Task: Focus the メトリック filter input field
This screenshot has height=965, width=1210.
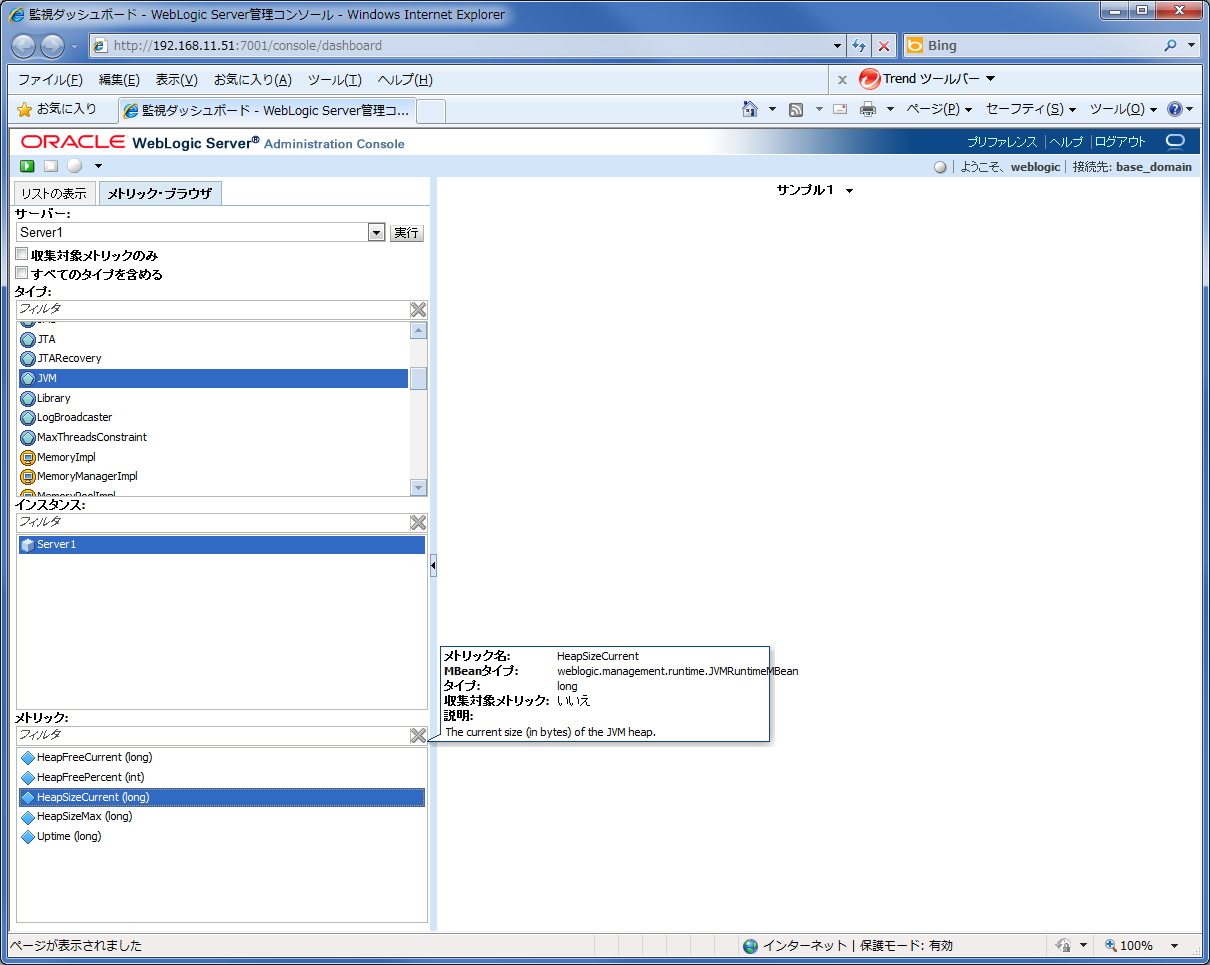Action: (212, 736)
